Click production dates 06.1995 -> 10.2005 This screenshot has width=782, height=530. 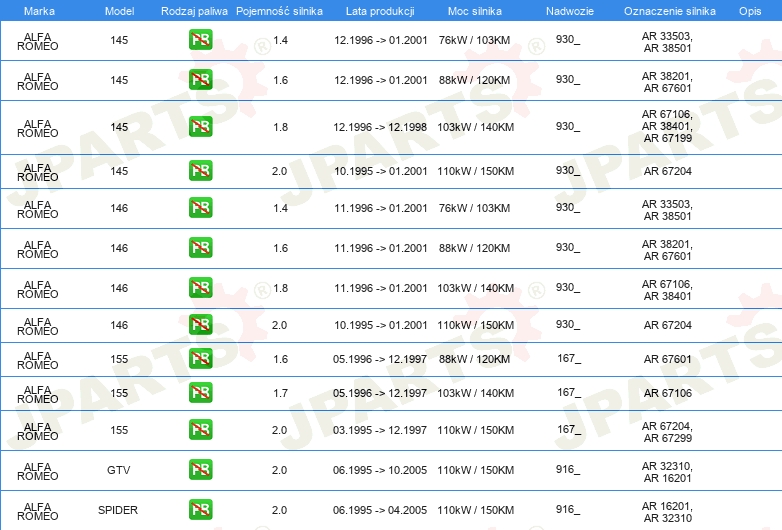(x=380, y=470)
